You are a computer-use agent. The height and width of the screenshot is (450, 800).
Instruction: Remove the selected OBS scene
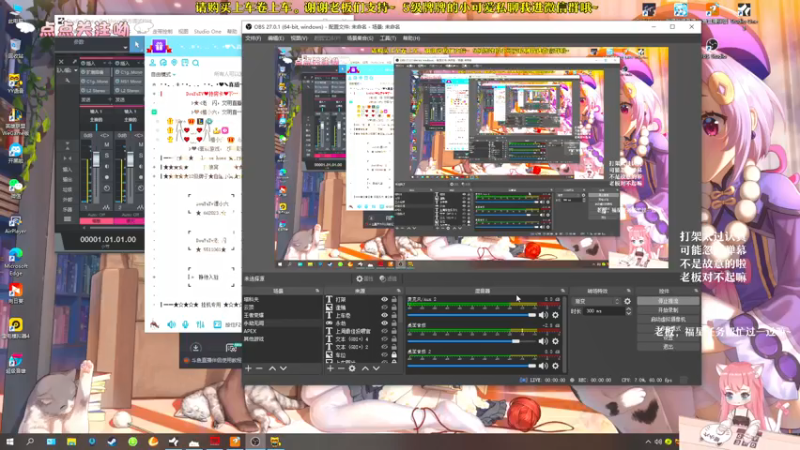pos(259,368)
